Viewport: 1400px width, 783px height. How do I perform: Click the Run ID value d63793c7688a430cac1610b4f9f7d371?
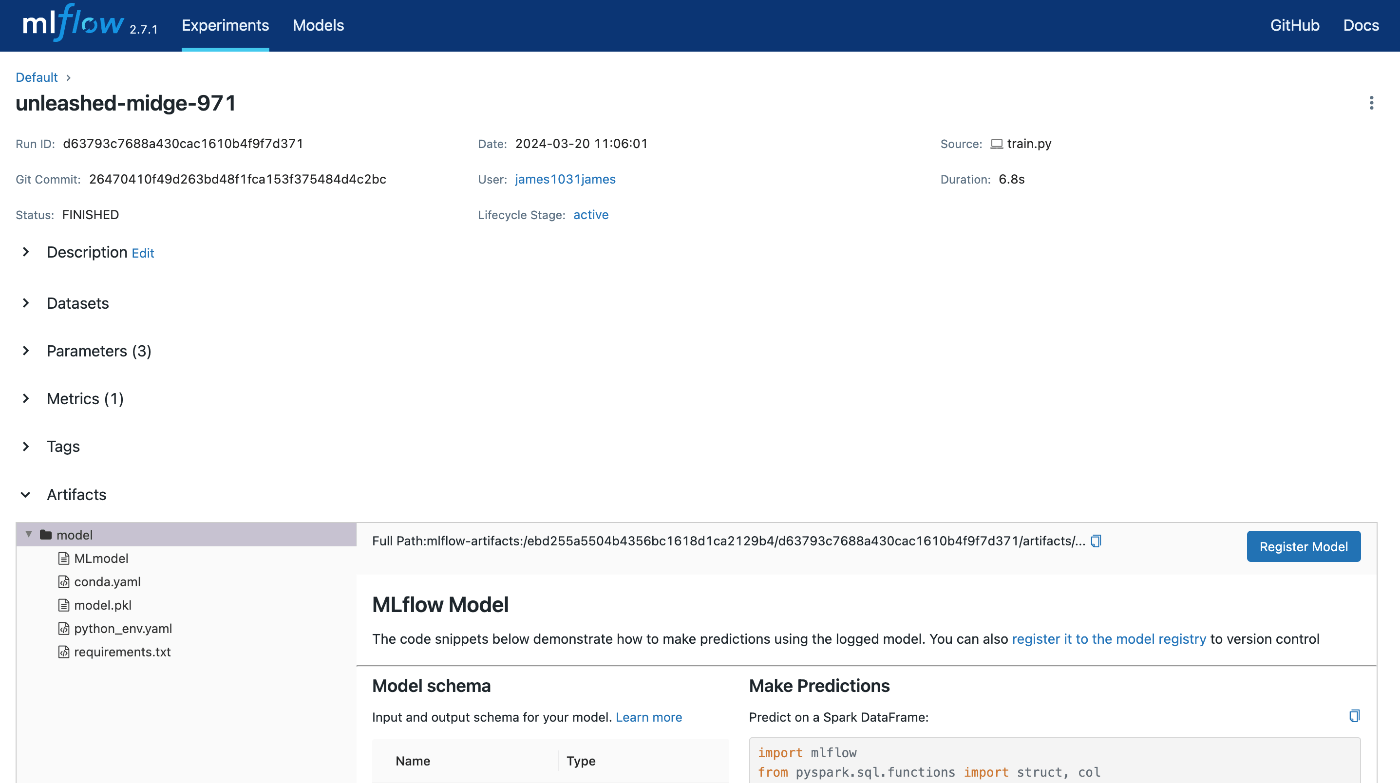(x=183, y=144)
